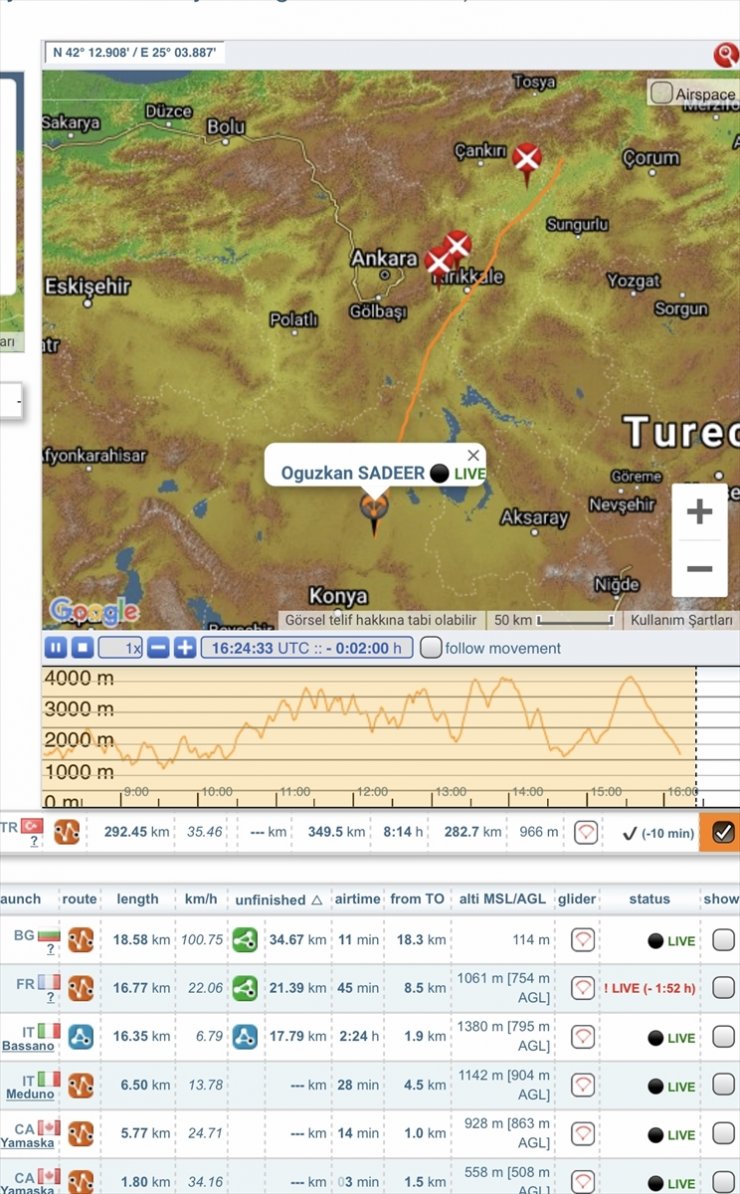The height and width of the screenshot is (1194, 740).
Task: Increase playback speed with plus button
Action: (185, 648)
